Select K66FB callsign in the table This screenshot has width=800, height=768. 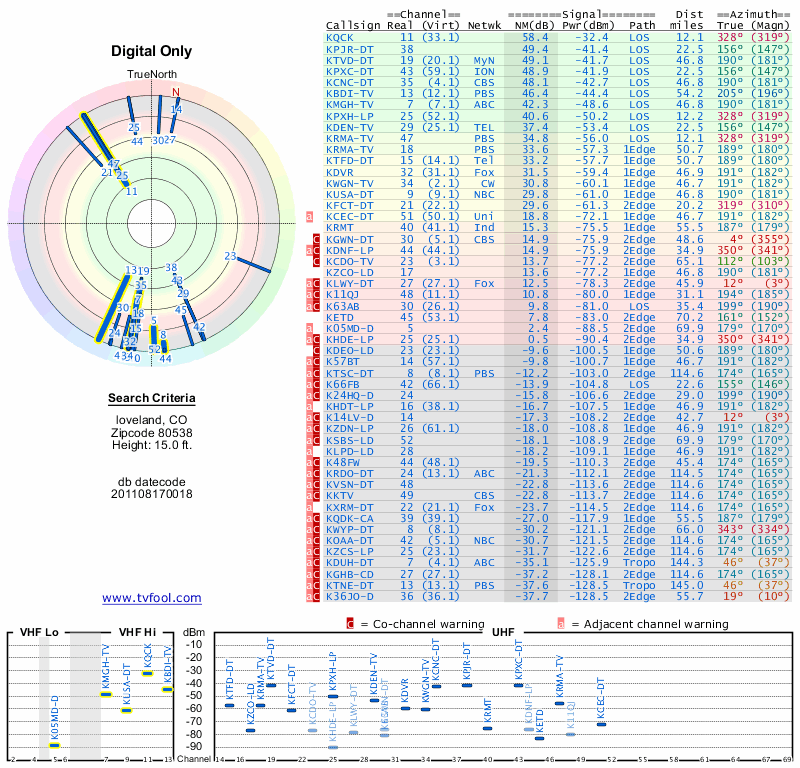point(343,384)
